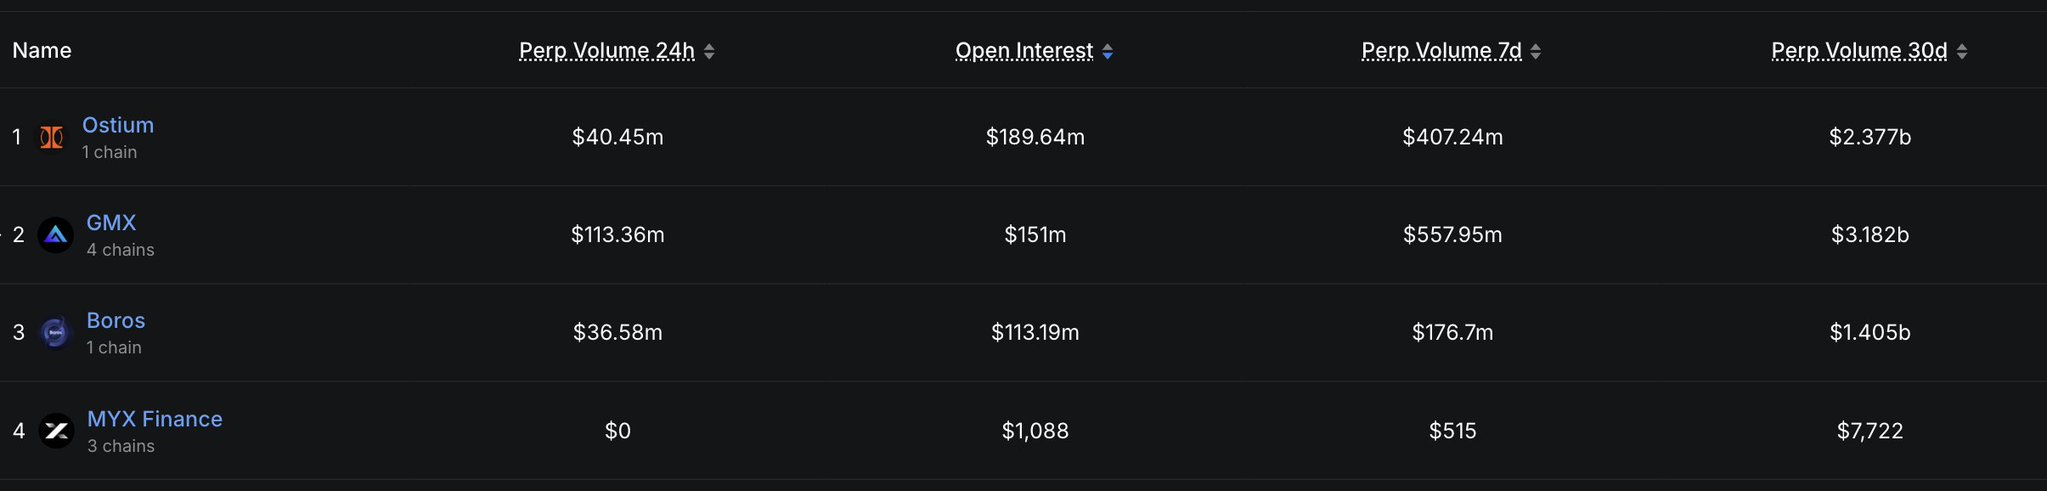Sort by Perp Volume 30d header text
Image resolution: width=2047 pixels, height=491 pixels.
[x=1859, y=51]
